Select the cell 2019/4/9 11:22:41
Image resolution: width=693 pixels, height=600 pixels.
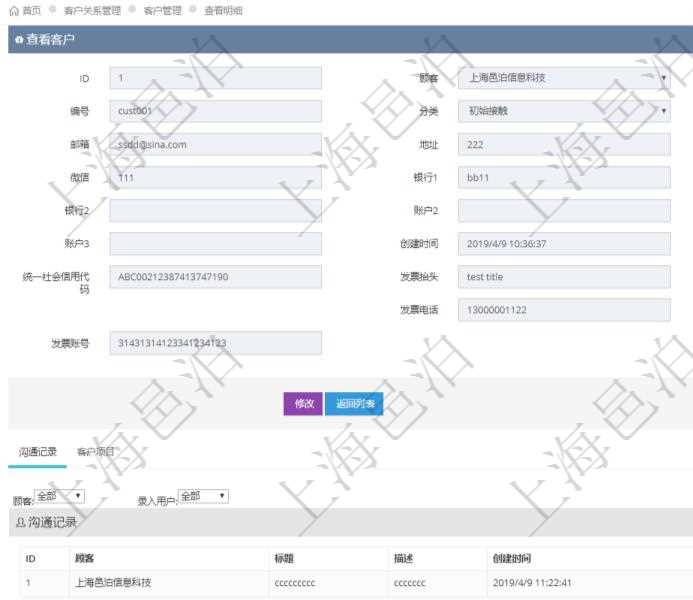pyautogui.click(x=532, y=583)
